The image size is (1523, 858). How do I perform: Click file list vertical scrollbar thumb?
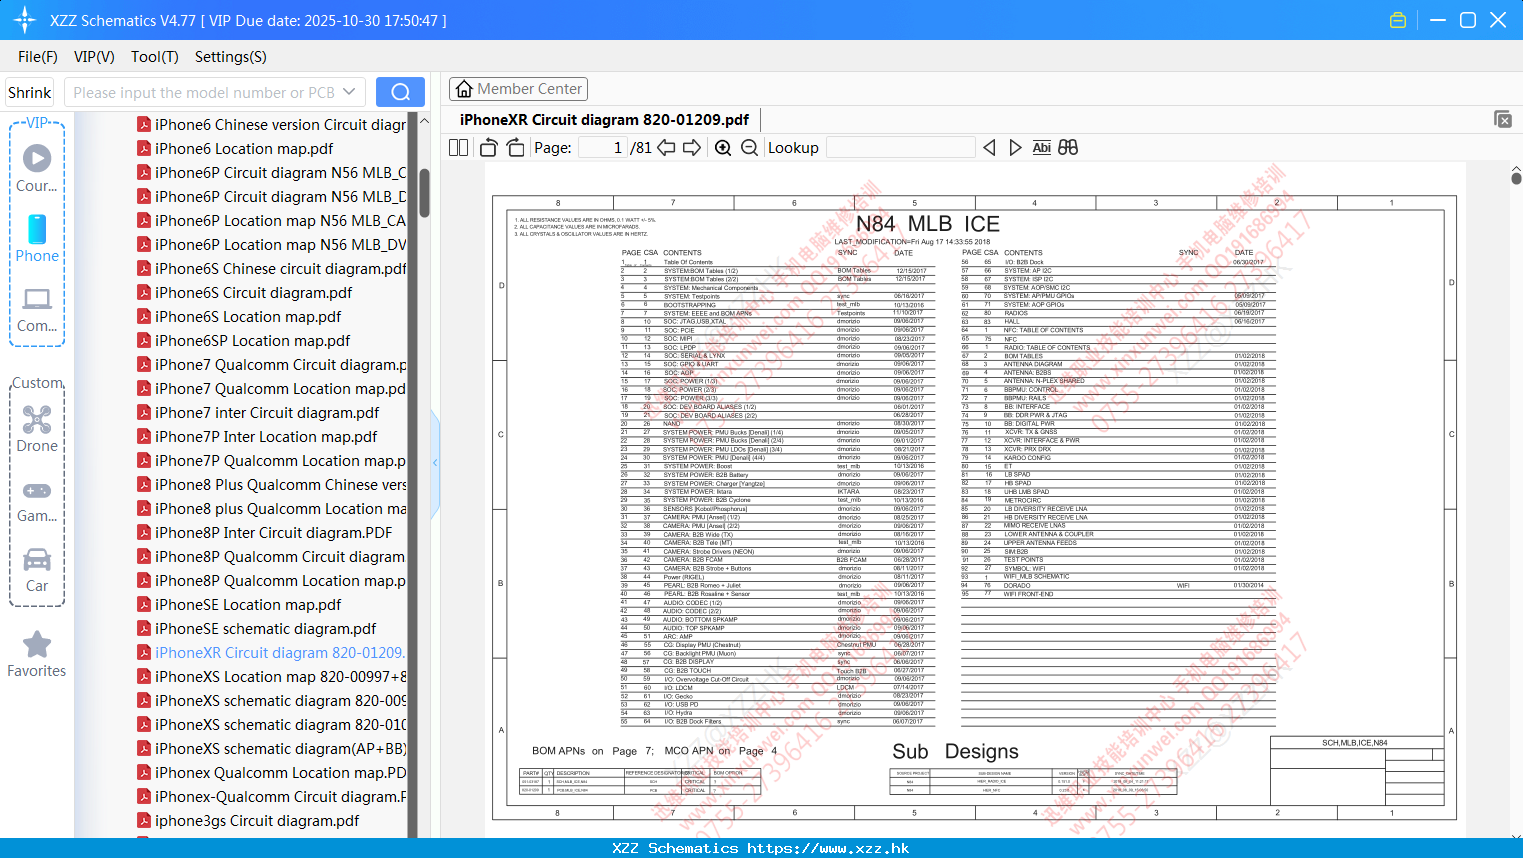424,192
